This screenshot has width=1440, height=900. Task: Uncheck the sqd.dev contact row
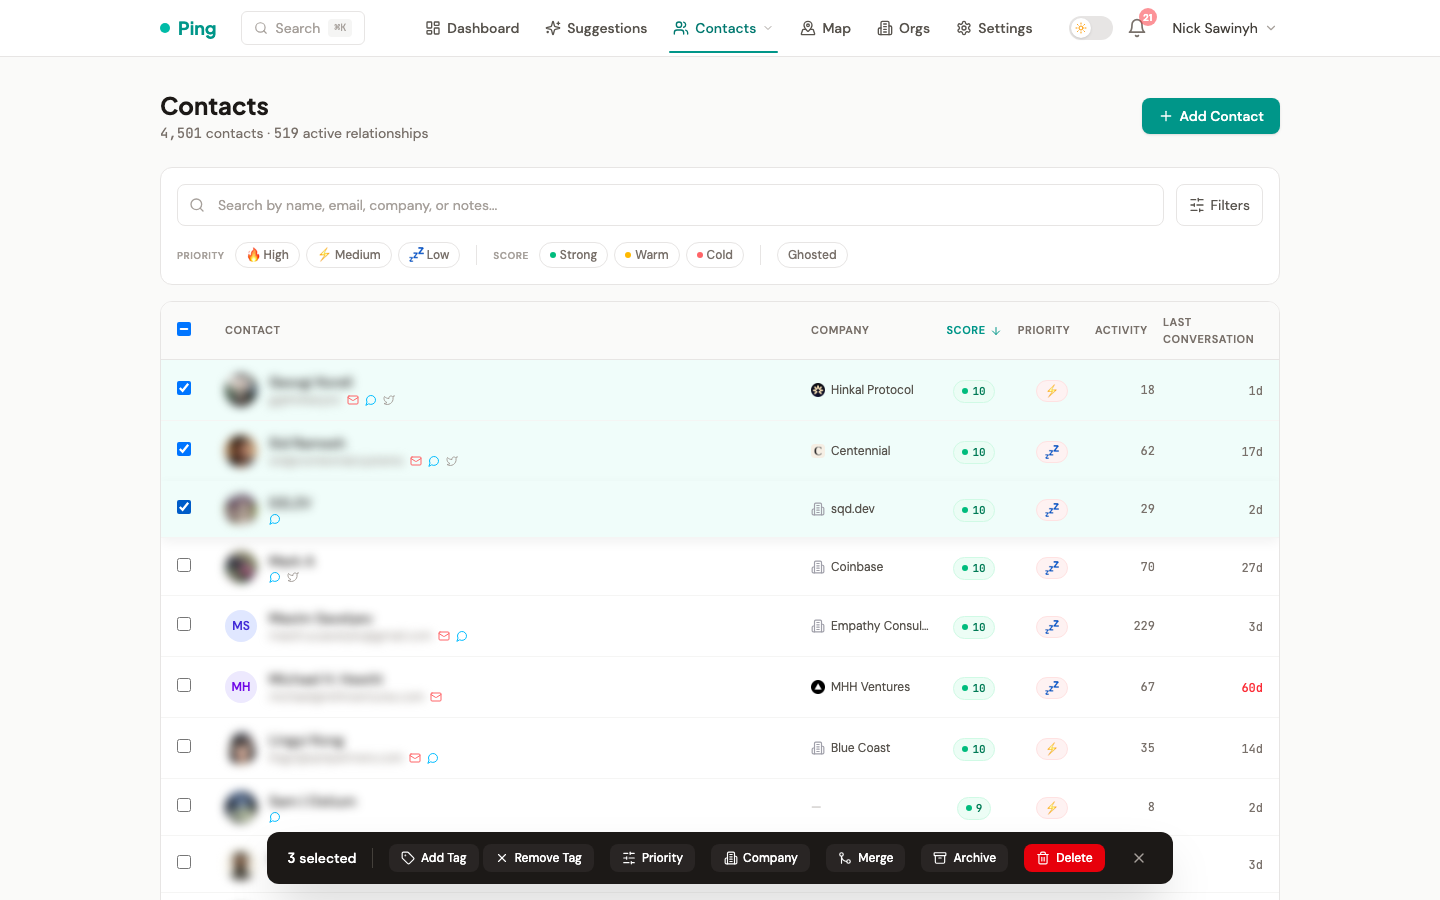pyautogui.click(x=184, y=507)
